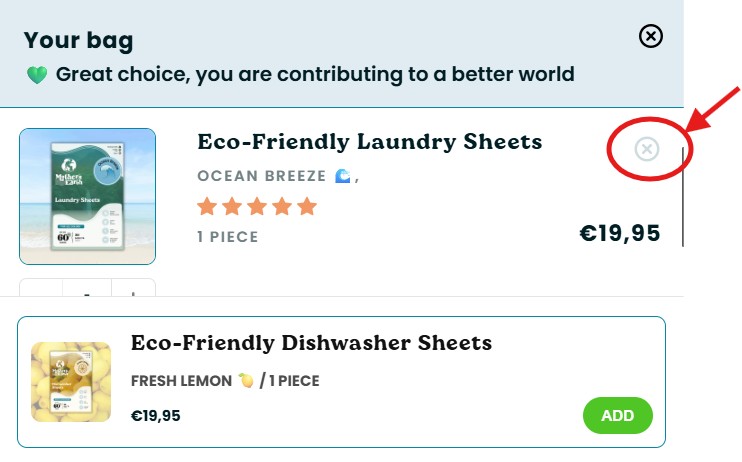Close the Your bag panel

click(x=650, y=37)
